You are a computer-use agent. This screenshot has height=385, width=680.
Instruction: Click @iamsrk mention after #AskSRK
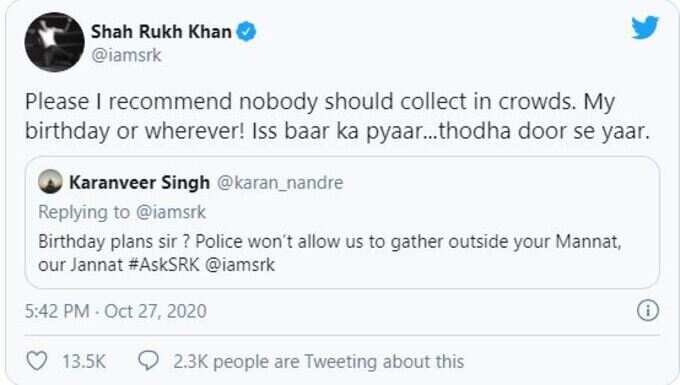(x=239, y=264)
